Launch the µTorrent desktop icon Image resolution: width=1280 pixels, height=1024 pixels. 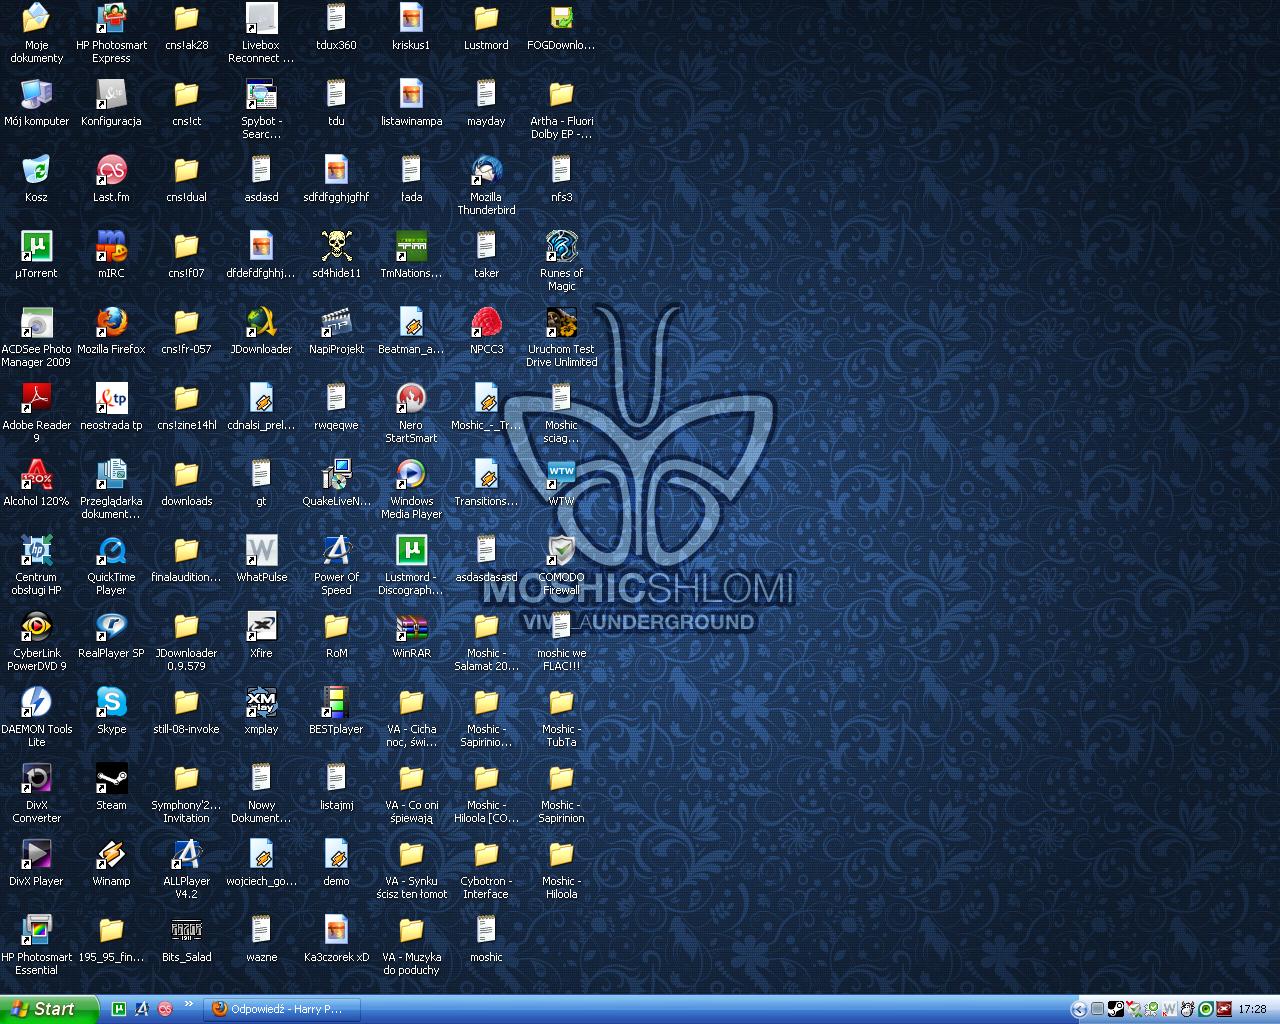tap(36, 247)
